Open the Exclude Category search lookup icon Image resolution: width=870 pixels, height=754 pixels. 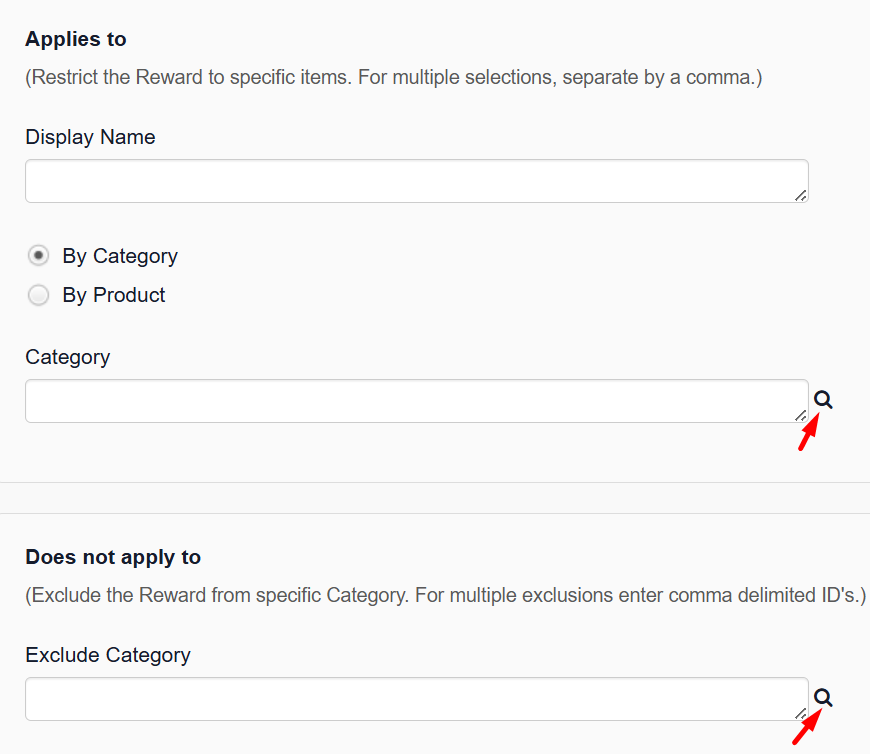pyautogui.click(x=823, y=697)
